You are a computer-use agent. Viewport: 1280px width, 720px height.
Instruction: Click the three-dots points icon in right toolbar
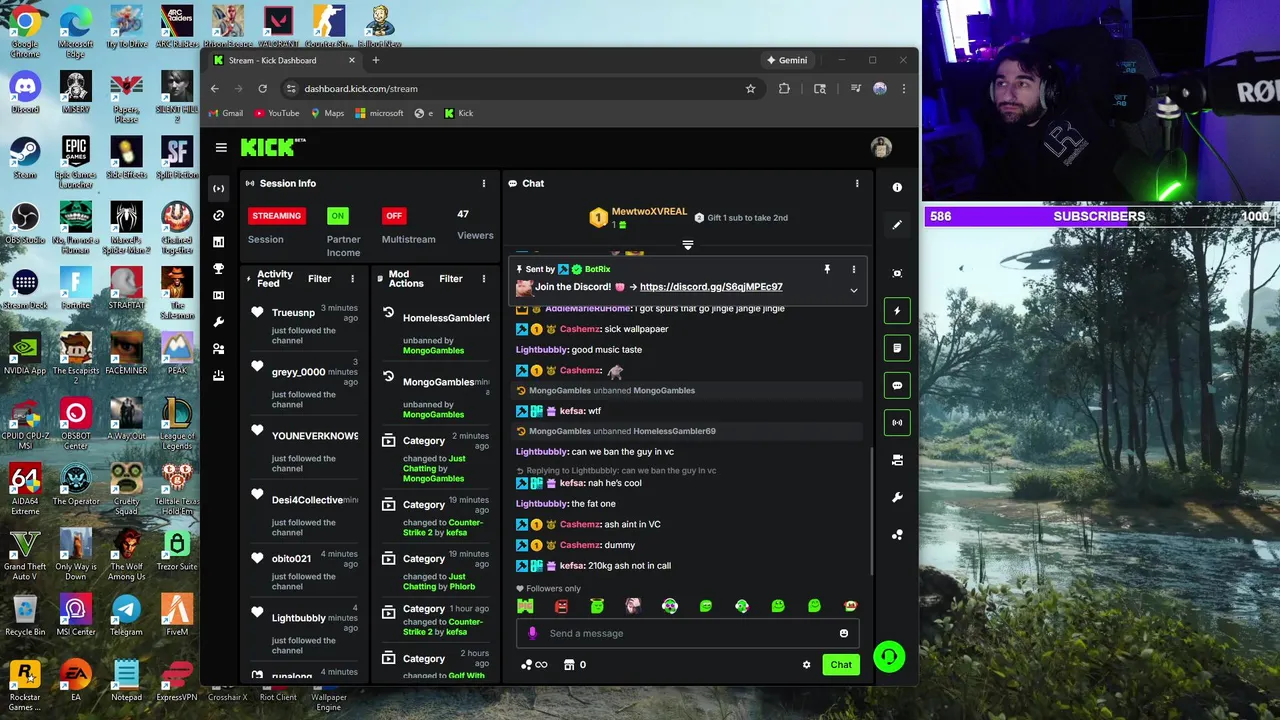pyautogui.click(x=897, y=535)
